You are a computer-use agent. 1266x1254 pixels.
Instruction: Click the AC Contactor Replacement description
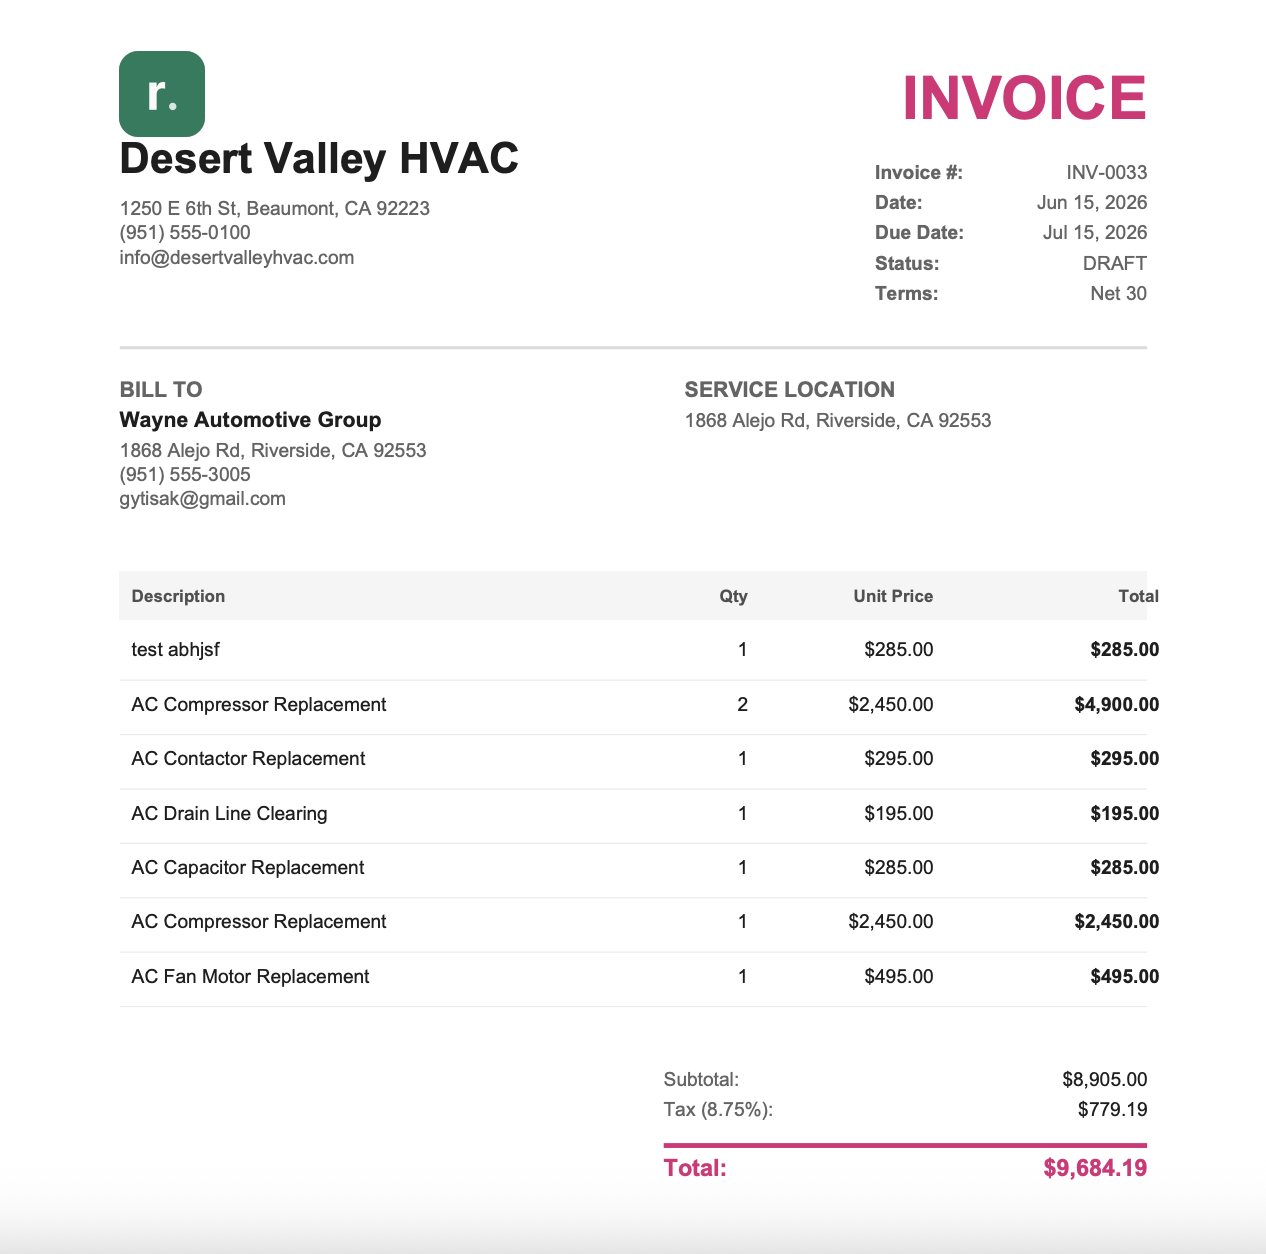coord(248,759)
